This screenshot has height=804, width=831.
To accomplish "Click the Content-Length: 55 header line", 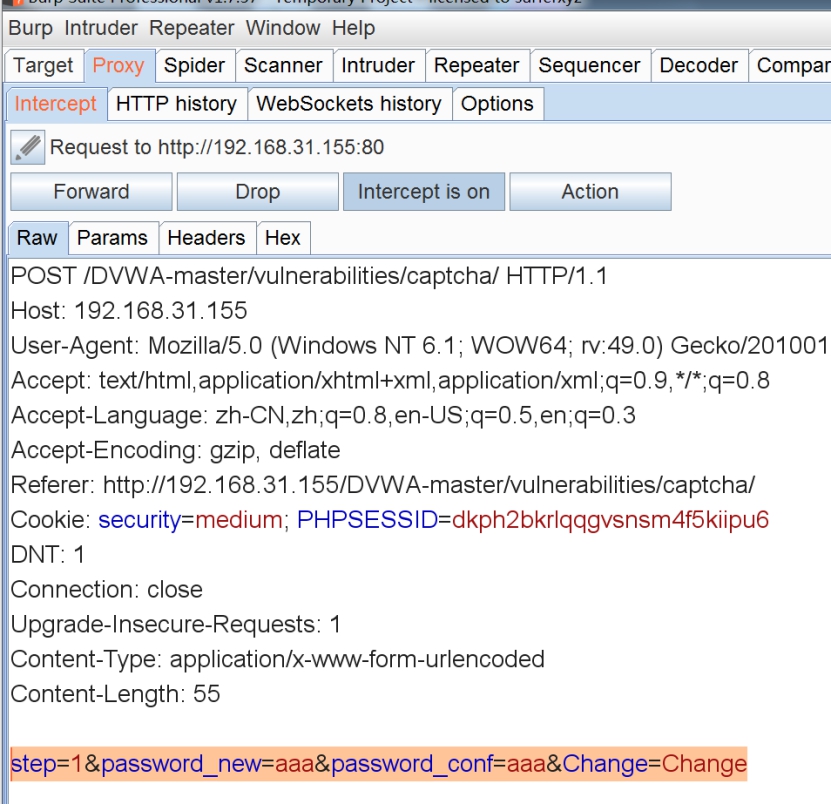I will pyautogui.click(x=115, y=694).
